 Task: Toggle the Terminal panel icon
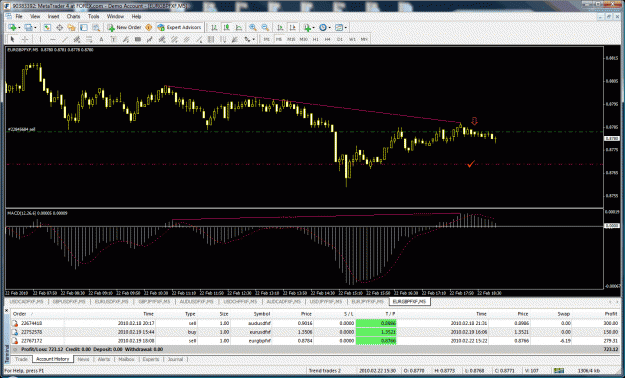coord(84,28)
